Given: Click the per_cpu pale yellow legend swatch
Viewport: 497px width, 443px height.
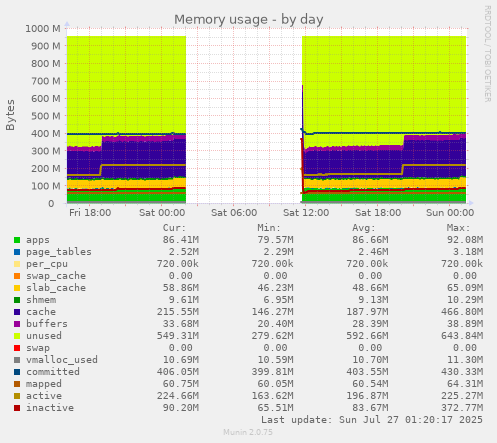Looking at the screenshot, I should pos(17,264).
